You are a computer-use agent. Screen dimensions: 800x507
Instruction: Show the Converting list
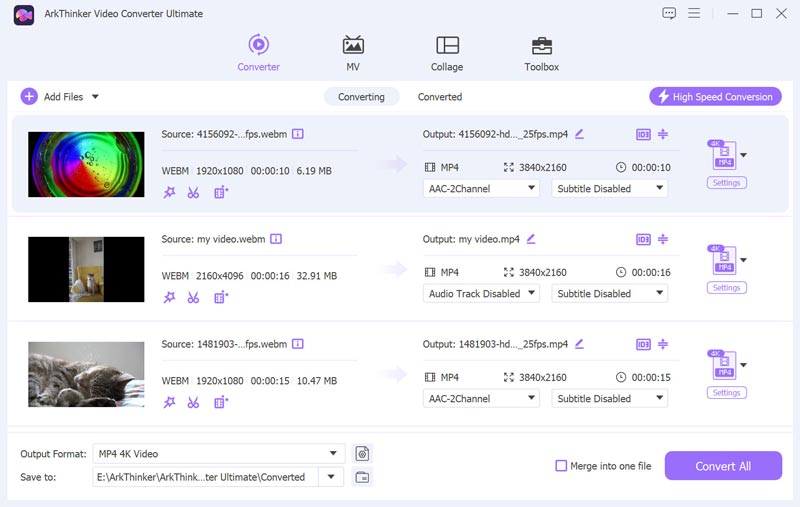(x=361, y=97)
